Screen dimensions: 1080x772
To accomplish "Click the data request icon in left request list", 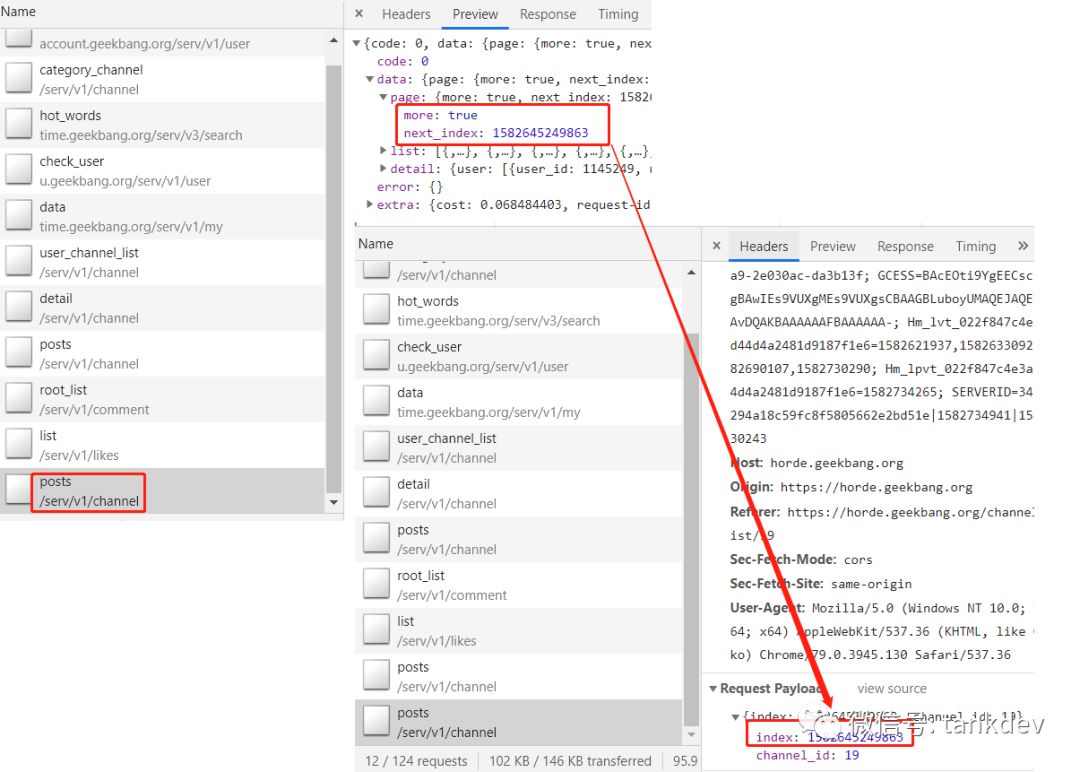I will 19,216.
